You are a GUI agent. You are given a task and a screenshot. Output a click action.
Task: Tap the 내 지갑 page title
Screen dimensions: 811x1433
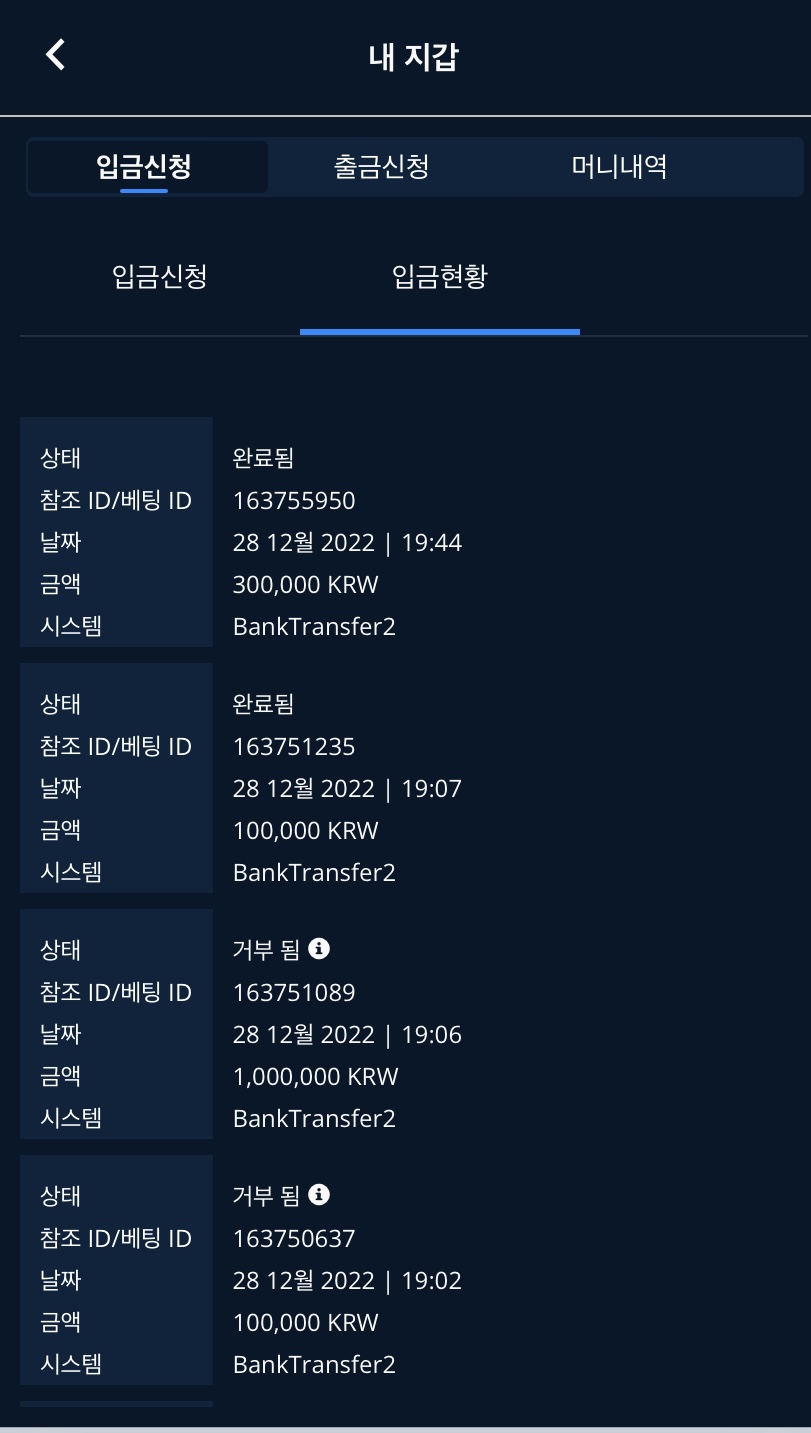coord(413,56)
